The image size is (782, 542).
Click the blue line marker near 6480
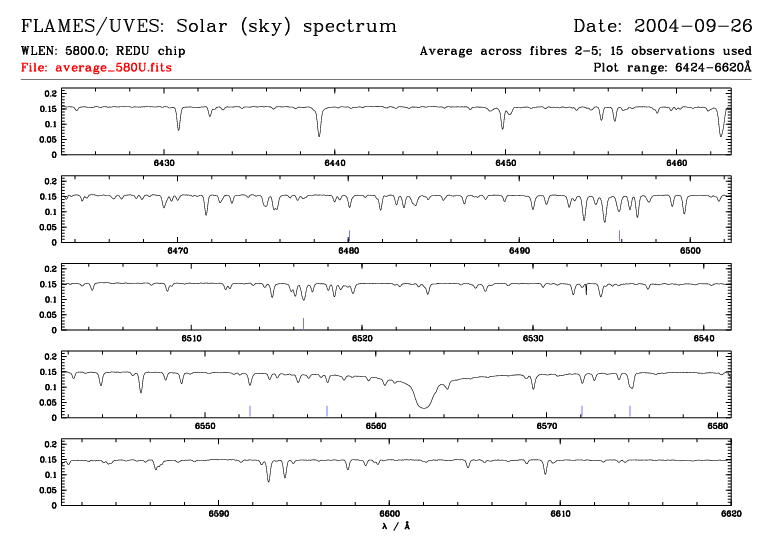coord(349,235)
